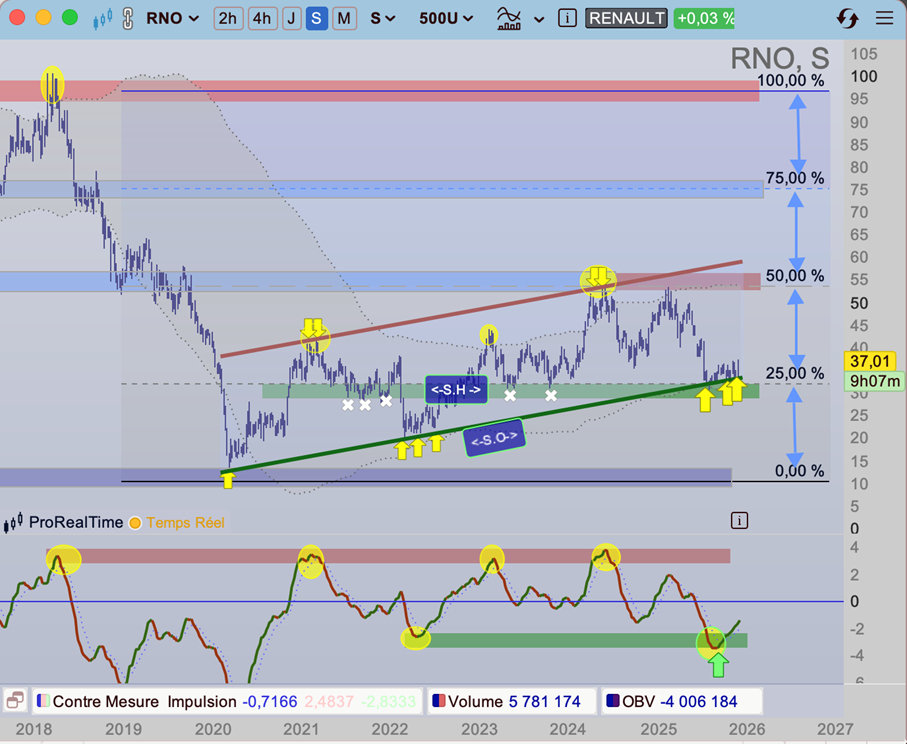Expand the RNO ticker dropdown
The image size is (907, 744).
(x=172, y=18)
